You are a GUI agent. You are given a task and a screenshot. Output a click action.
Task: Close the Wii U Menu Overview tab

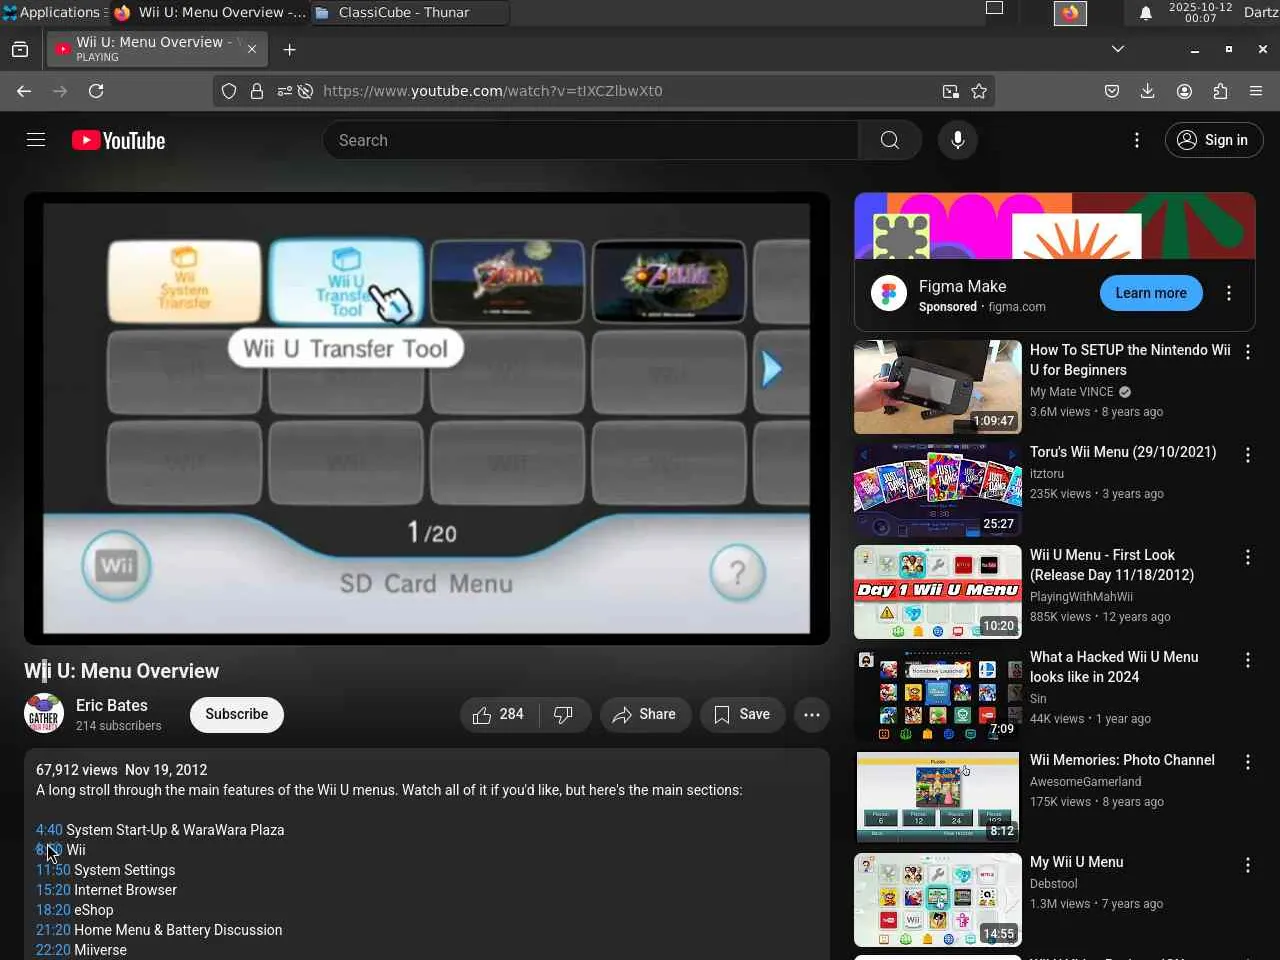pyautogui.click(x=252, y=49)
